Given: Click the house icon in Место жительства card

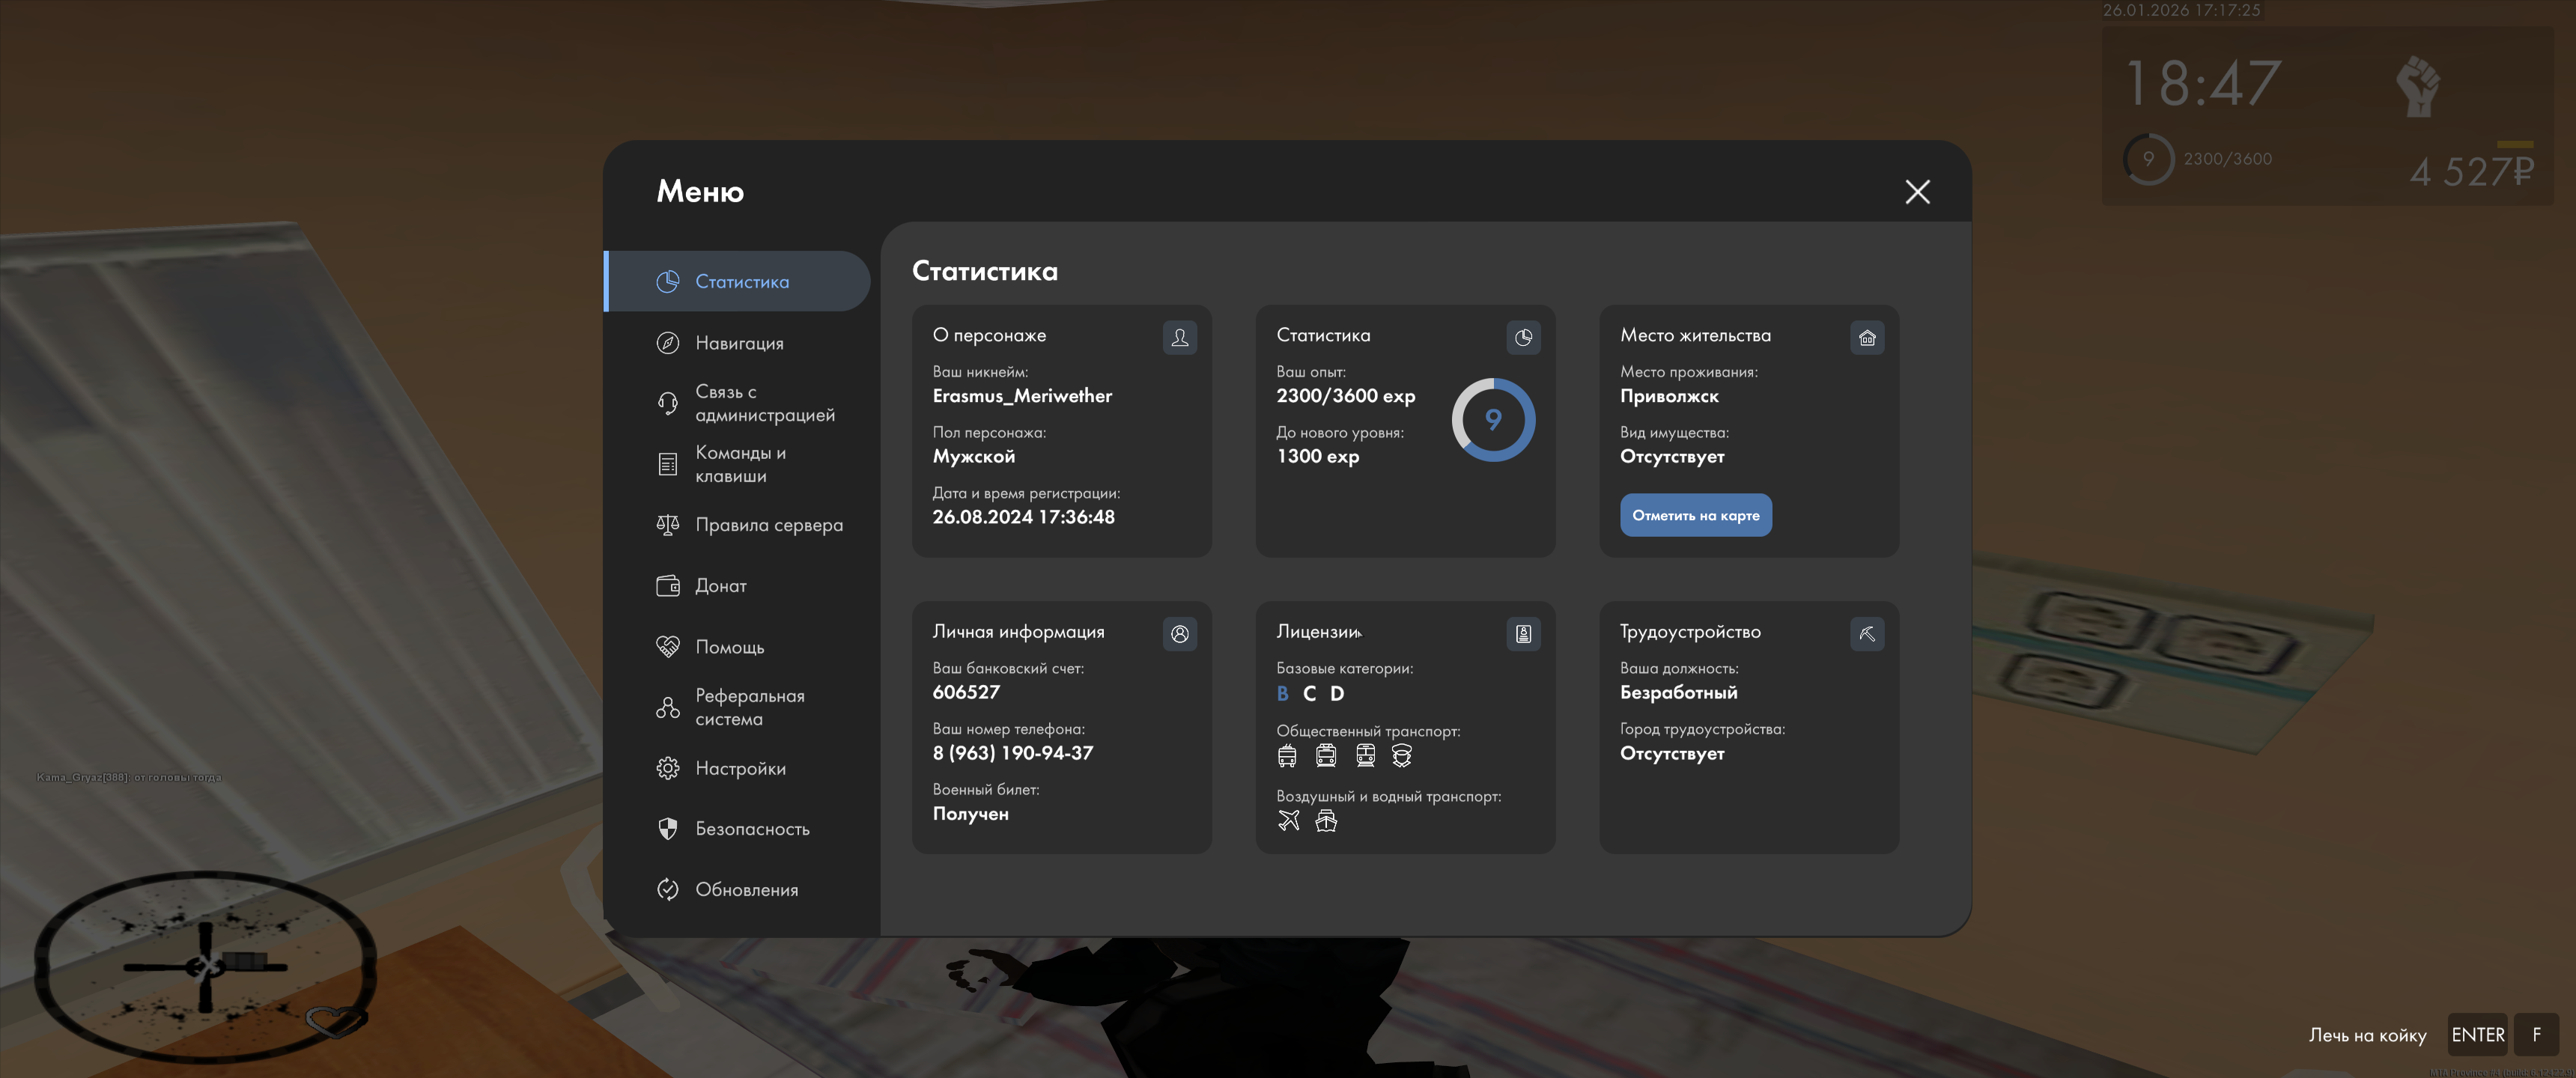Looking at the screenshot, I should point(1866,337).
